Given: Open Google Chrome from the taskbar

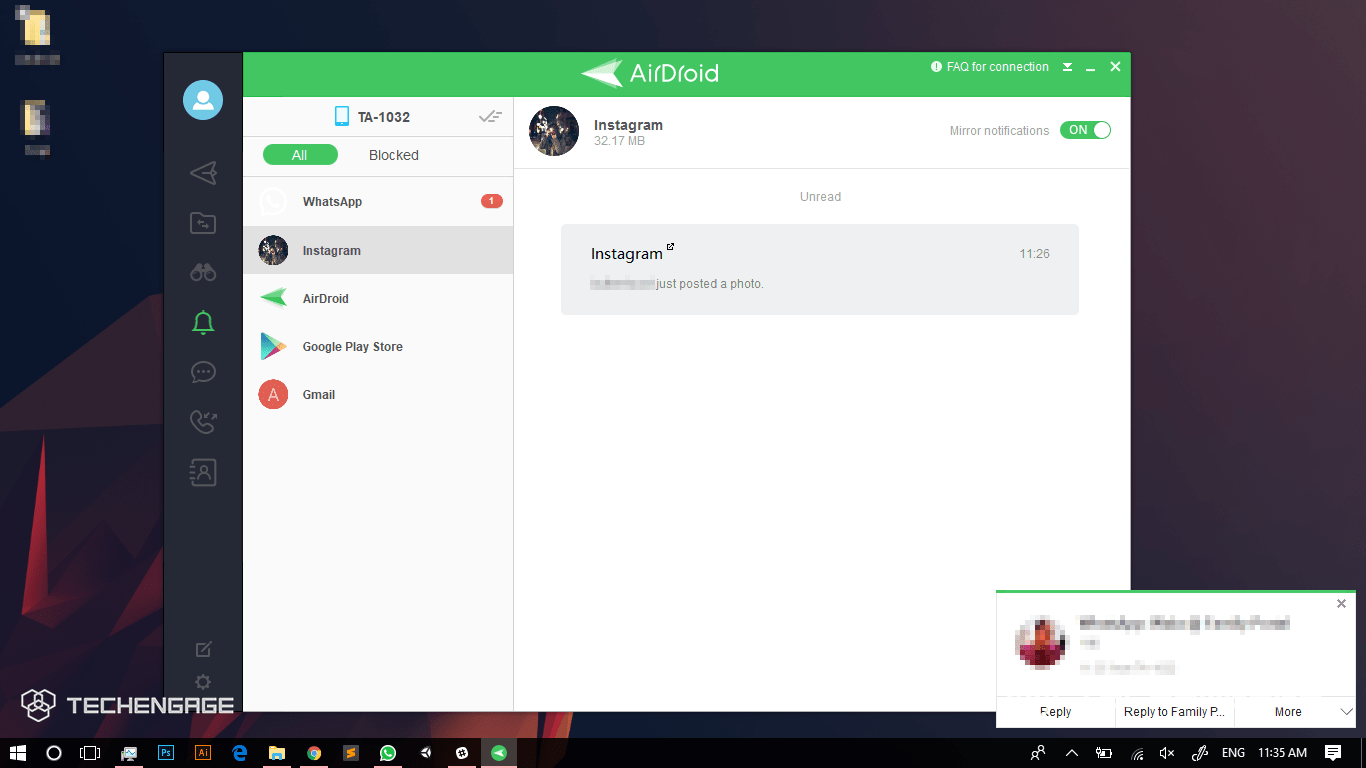Looking at the screenshot, I should click(314, 753).
